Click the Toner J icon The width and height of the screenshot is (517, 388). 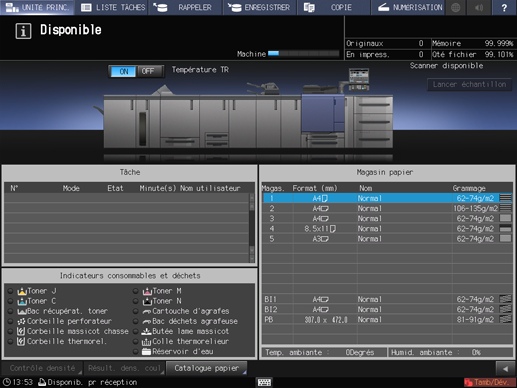(22, 291)
